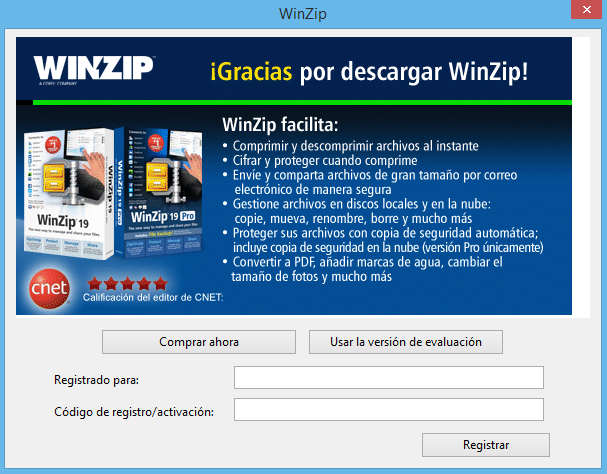The image size is (607, 474).
Task: Choose Usar la versión de evaluación
Action: click(406, 342)
